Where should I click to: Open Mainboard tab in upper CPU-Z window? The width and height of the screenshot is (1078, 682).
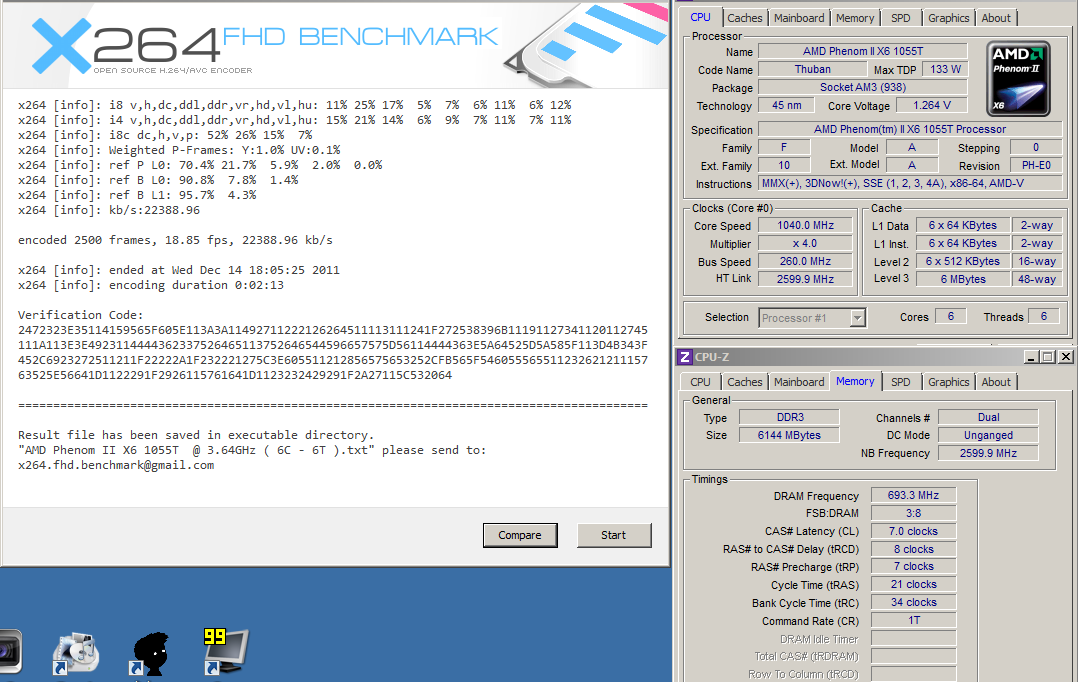[x=799, y=18]
